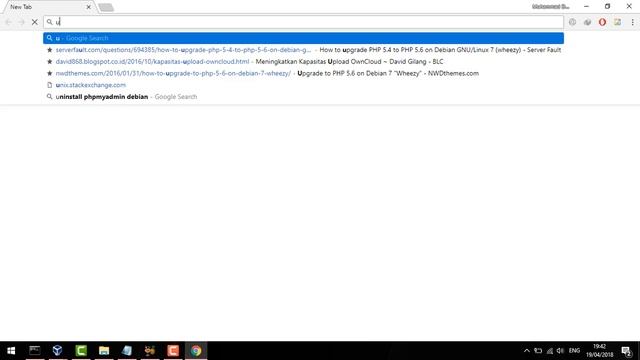The width and height of the screenshot is (640, 360).
Task: Open the orange Camtasia recorder icon in taskbar
Action: tap(173, 351)
